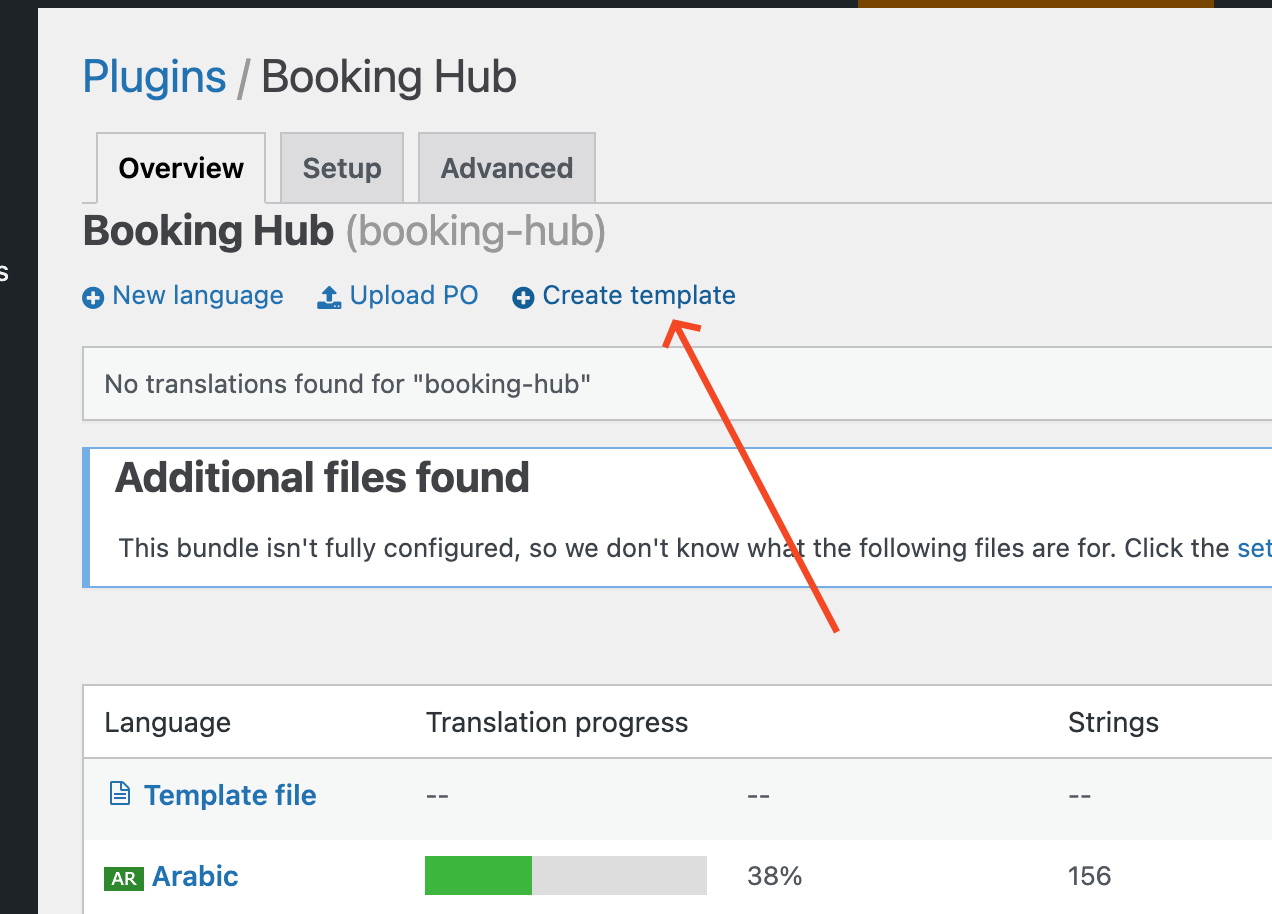
Task: Open the Arabic translation link
Action: (x=195, y=877)
